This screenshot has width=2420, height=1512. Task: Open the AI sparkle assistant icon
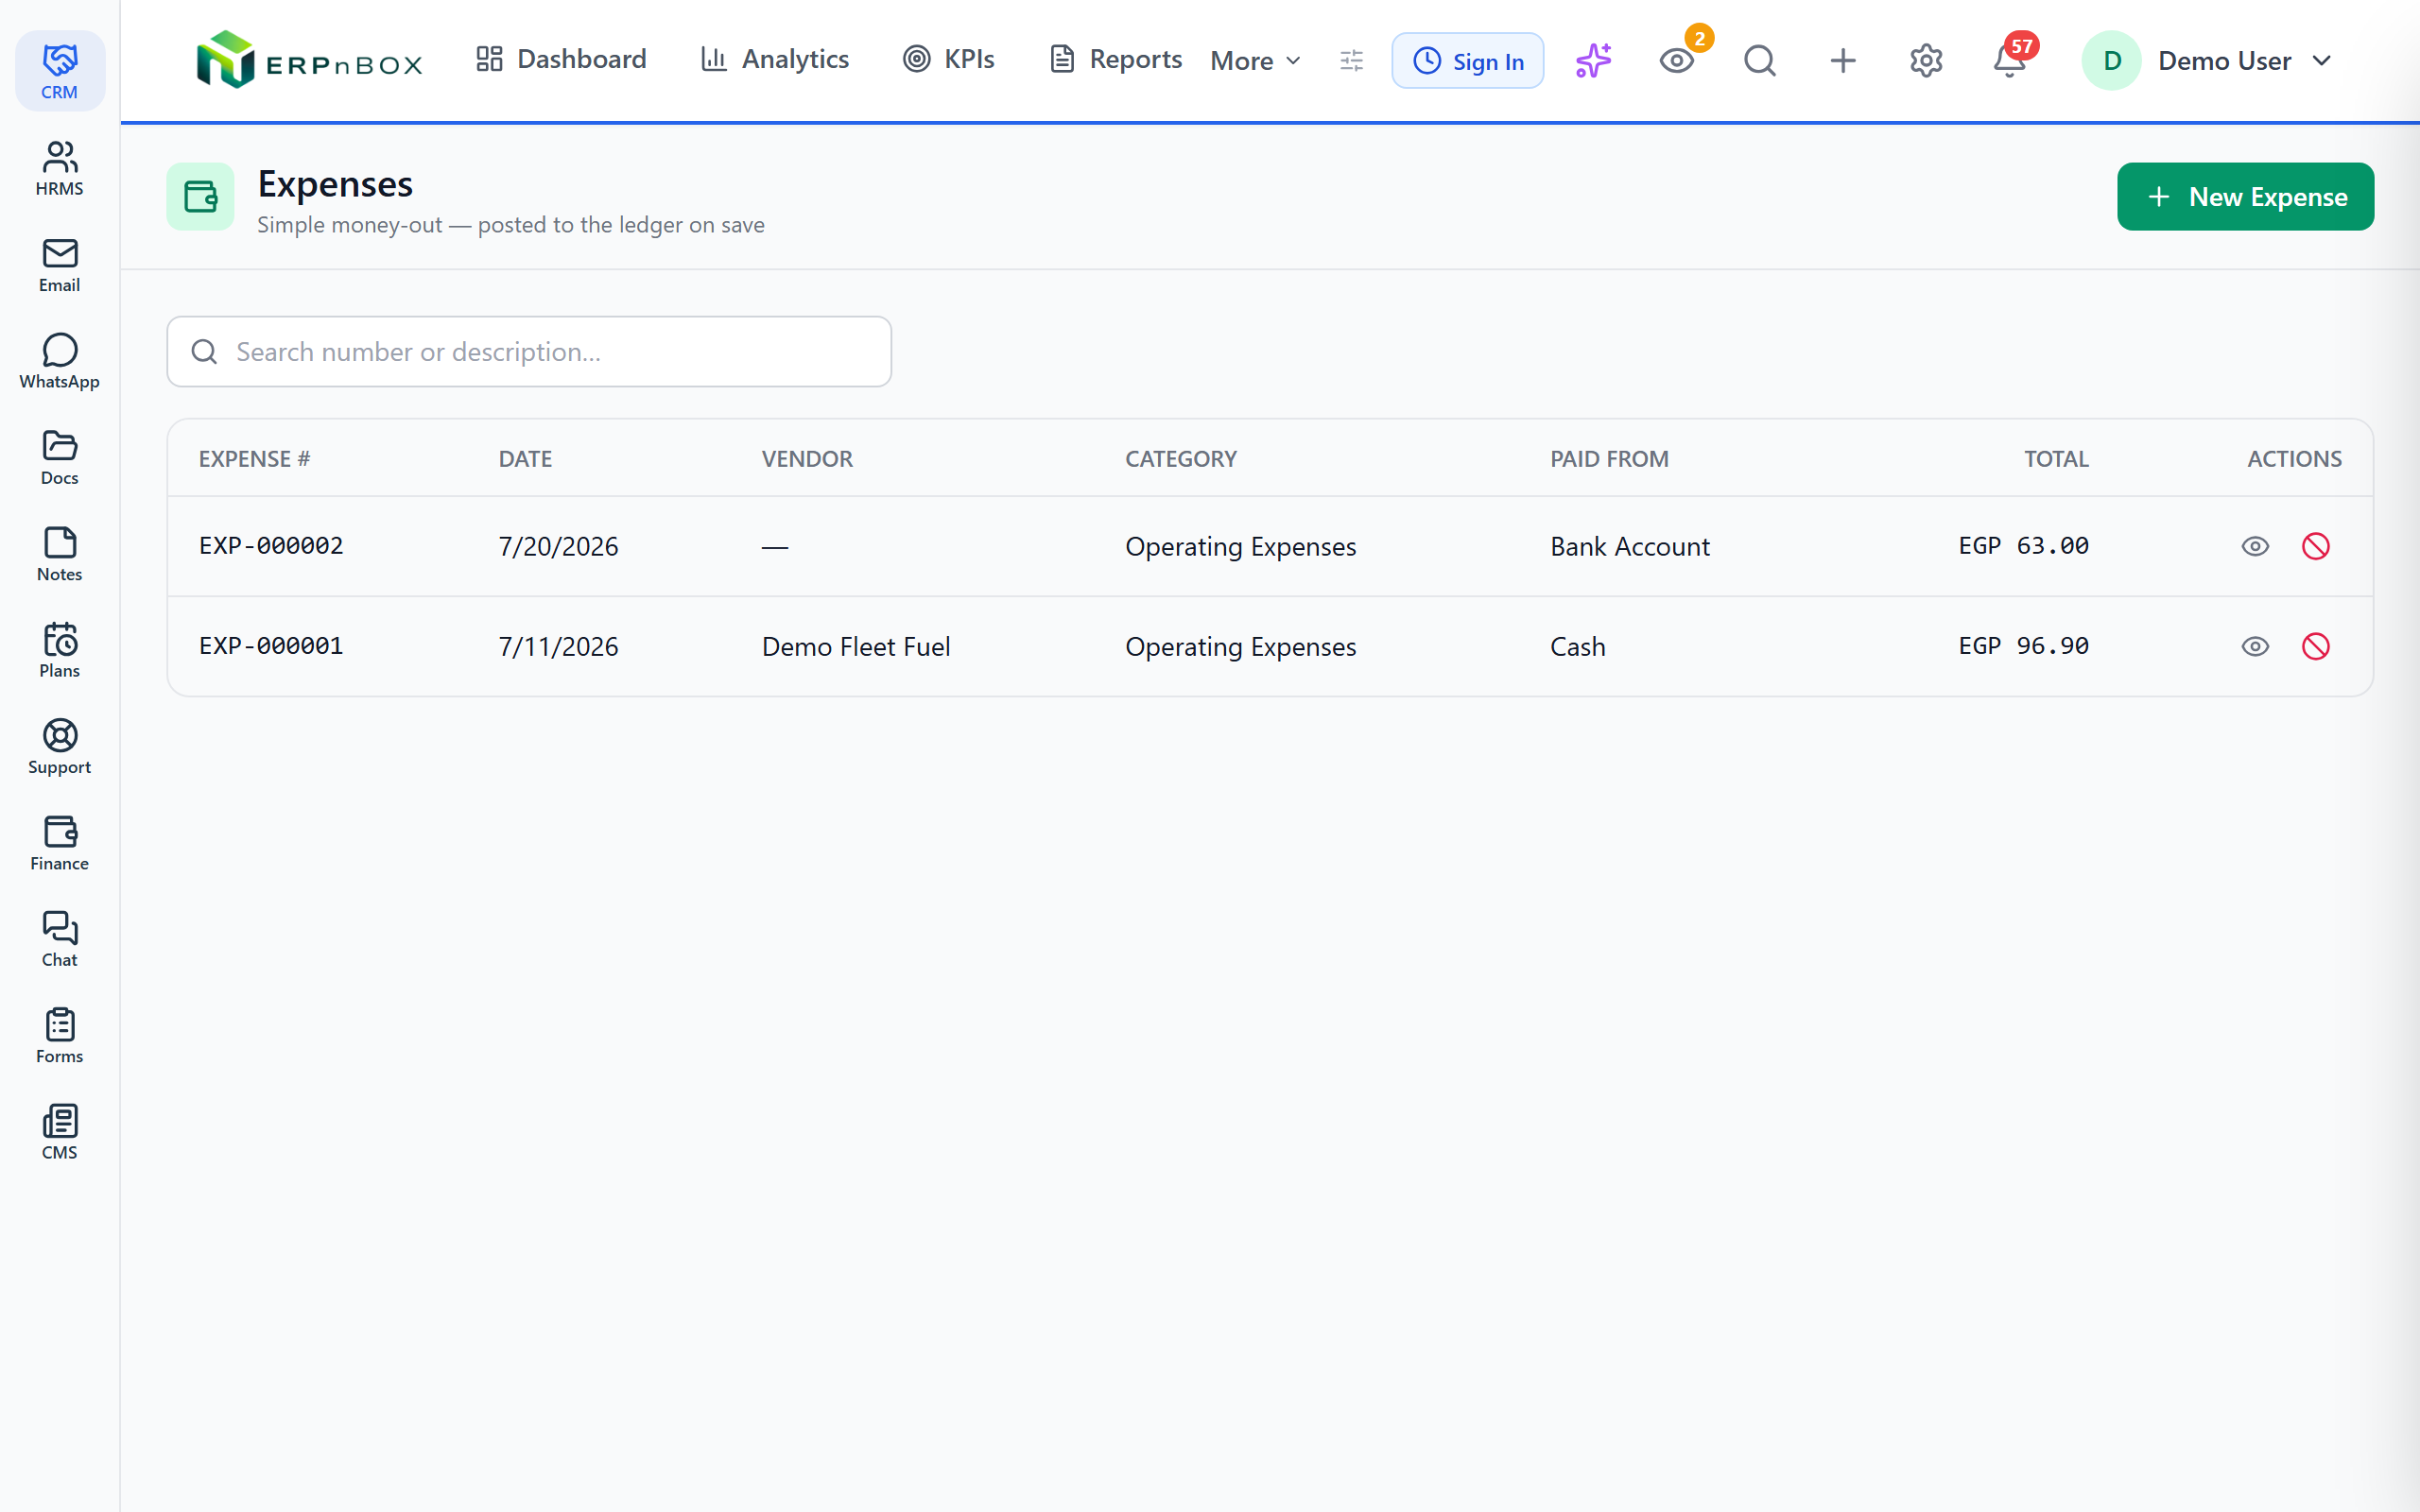[x=1593, y=60]
